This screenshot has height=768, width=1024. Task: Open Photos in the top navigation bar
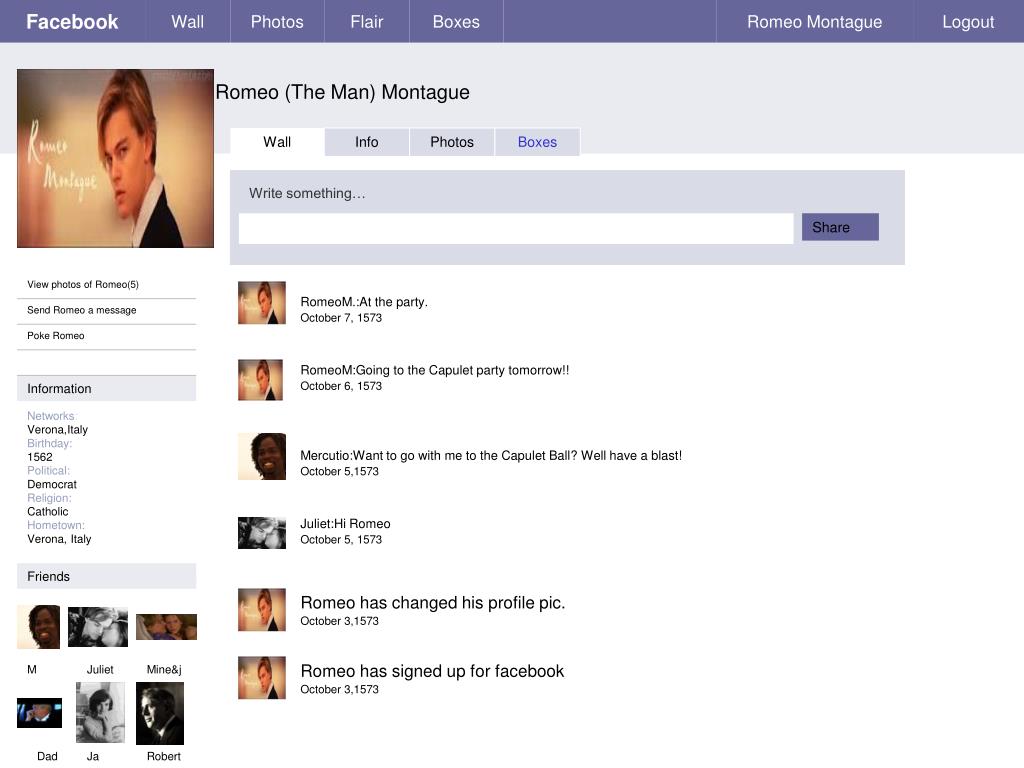pyautogui.click(x=277, y=22)
